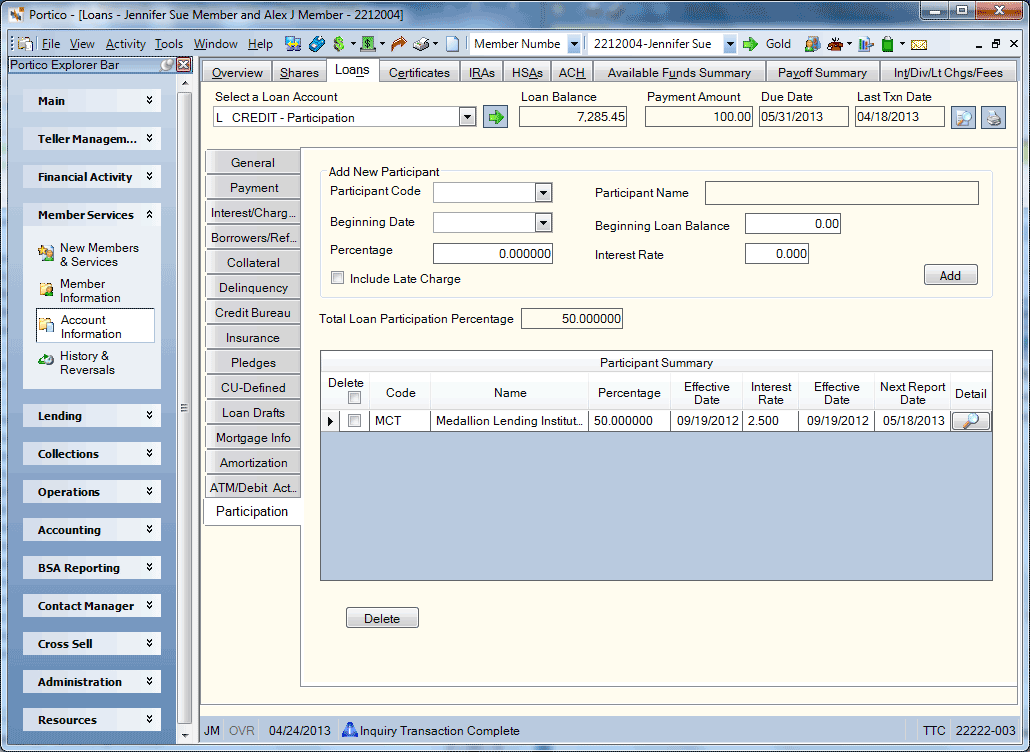This screenshot has height=752, width=1030.
Task: Toggle the Delete header select-all checkbox
Action: pos(355,397)
